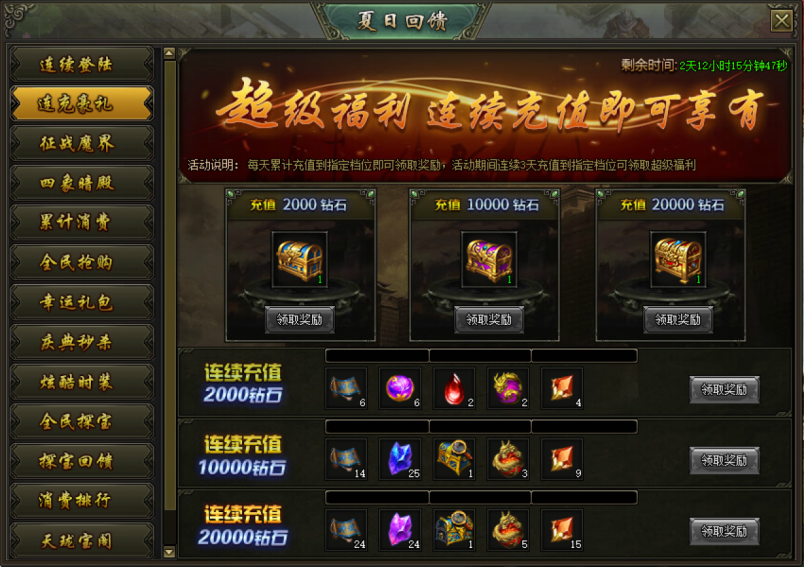Click the sidebar scroll down arrow
Viewport: 804px width, 567px height.
pos(169,552)
